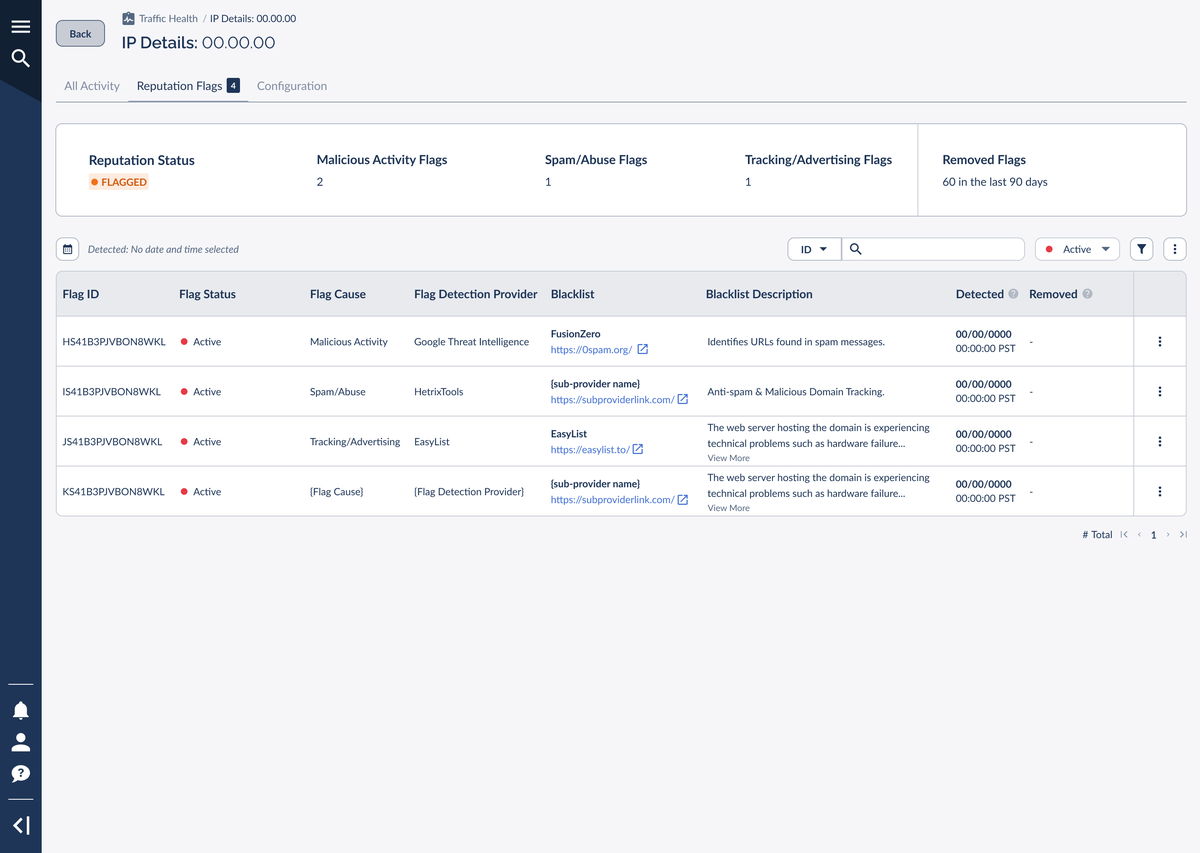
Task: Open row actions menu for JS41B3PJVBON8WKL
Action: 1160,442
